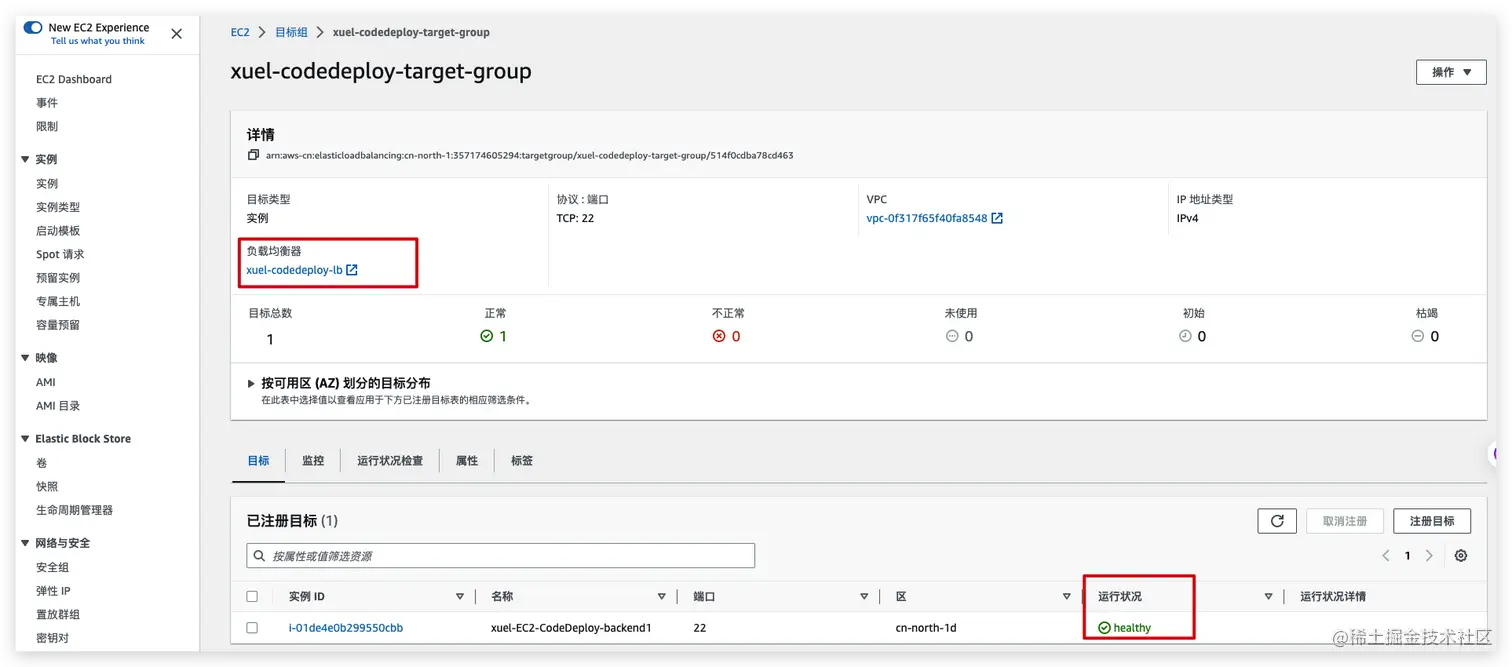Screen dimensions: 1512x667
Task: Click the draining status icon under 枯竭
Action: coord(1417,336)
